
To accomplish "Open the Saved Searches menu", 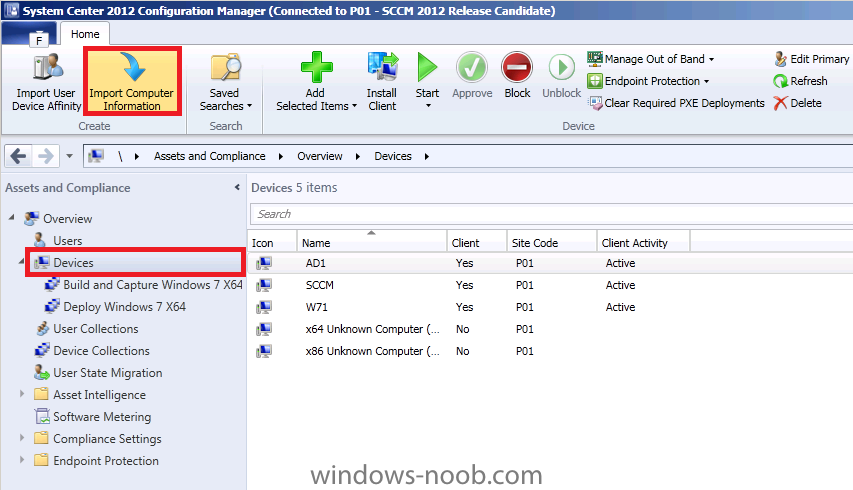I will click(225, 82).
